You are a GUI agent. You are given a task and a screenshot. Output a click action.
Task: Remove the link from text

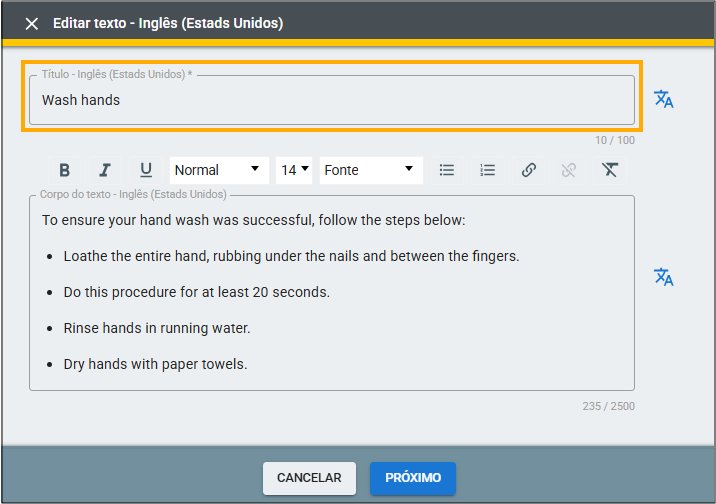click(569, 170)
